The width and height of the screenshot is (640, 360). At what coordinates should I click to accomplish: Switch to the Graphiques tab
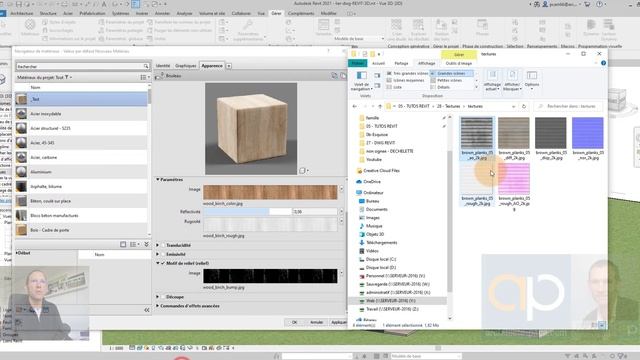pyautogui.click(x=186, y=66)
